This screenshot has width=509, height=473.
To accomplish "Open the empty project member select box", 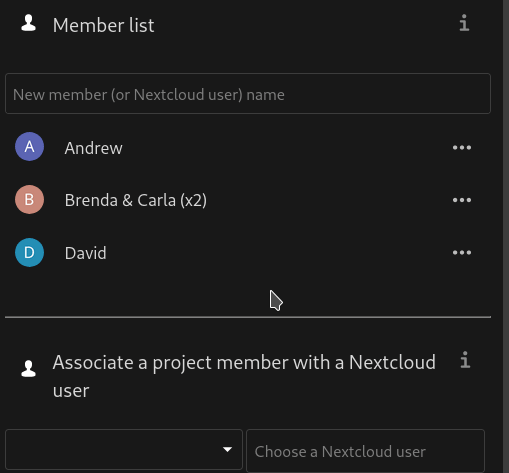I will pos(124,449).
